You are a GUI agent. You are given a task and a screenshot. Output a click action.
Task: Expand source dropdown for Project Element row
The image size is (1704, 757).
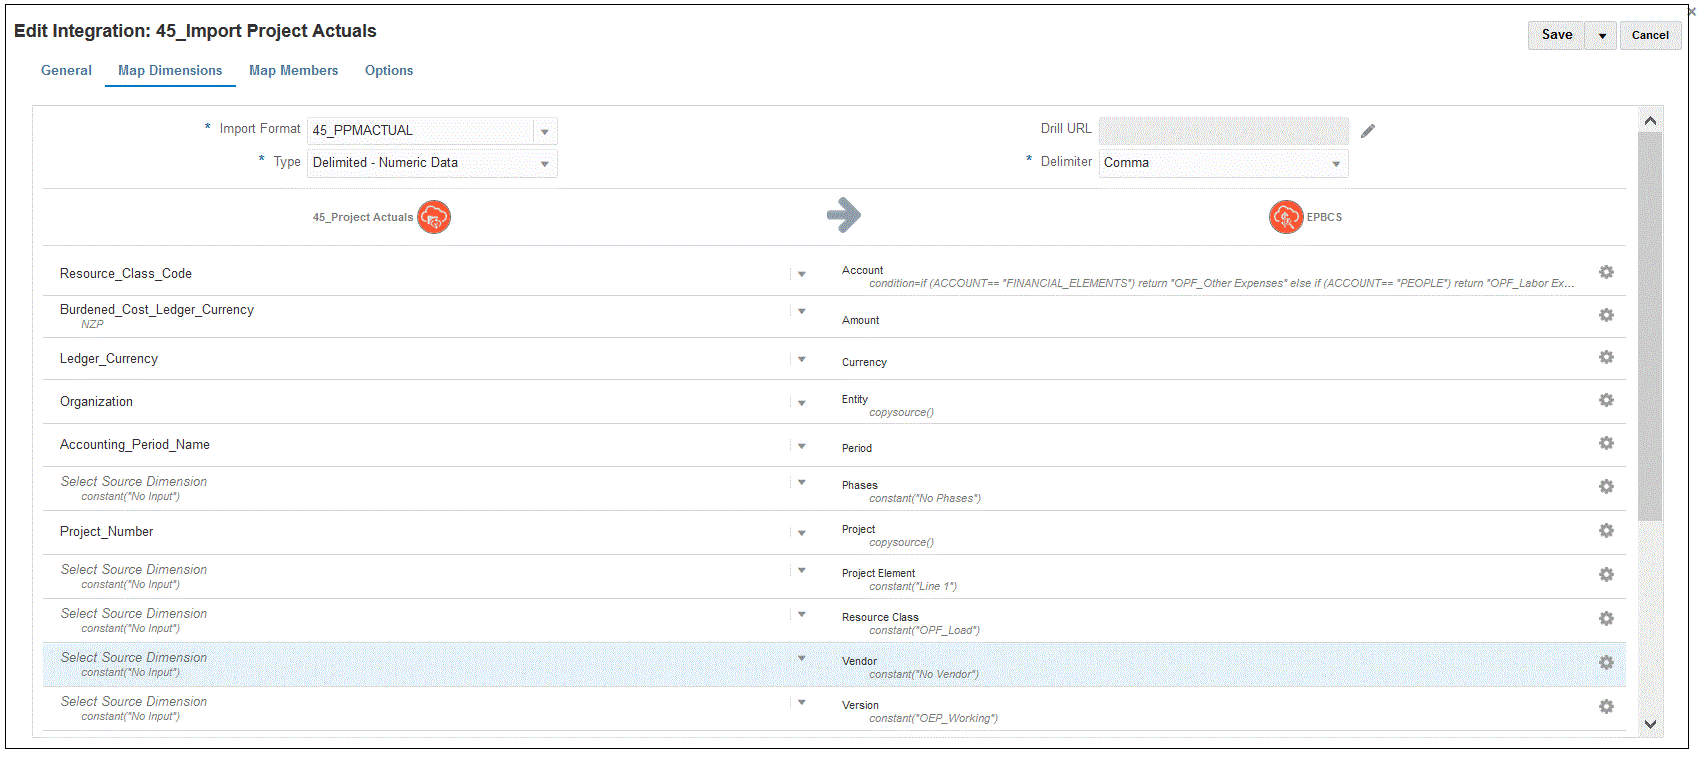(x=801, y=570)
